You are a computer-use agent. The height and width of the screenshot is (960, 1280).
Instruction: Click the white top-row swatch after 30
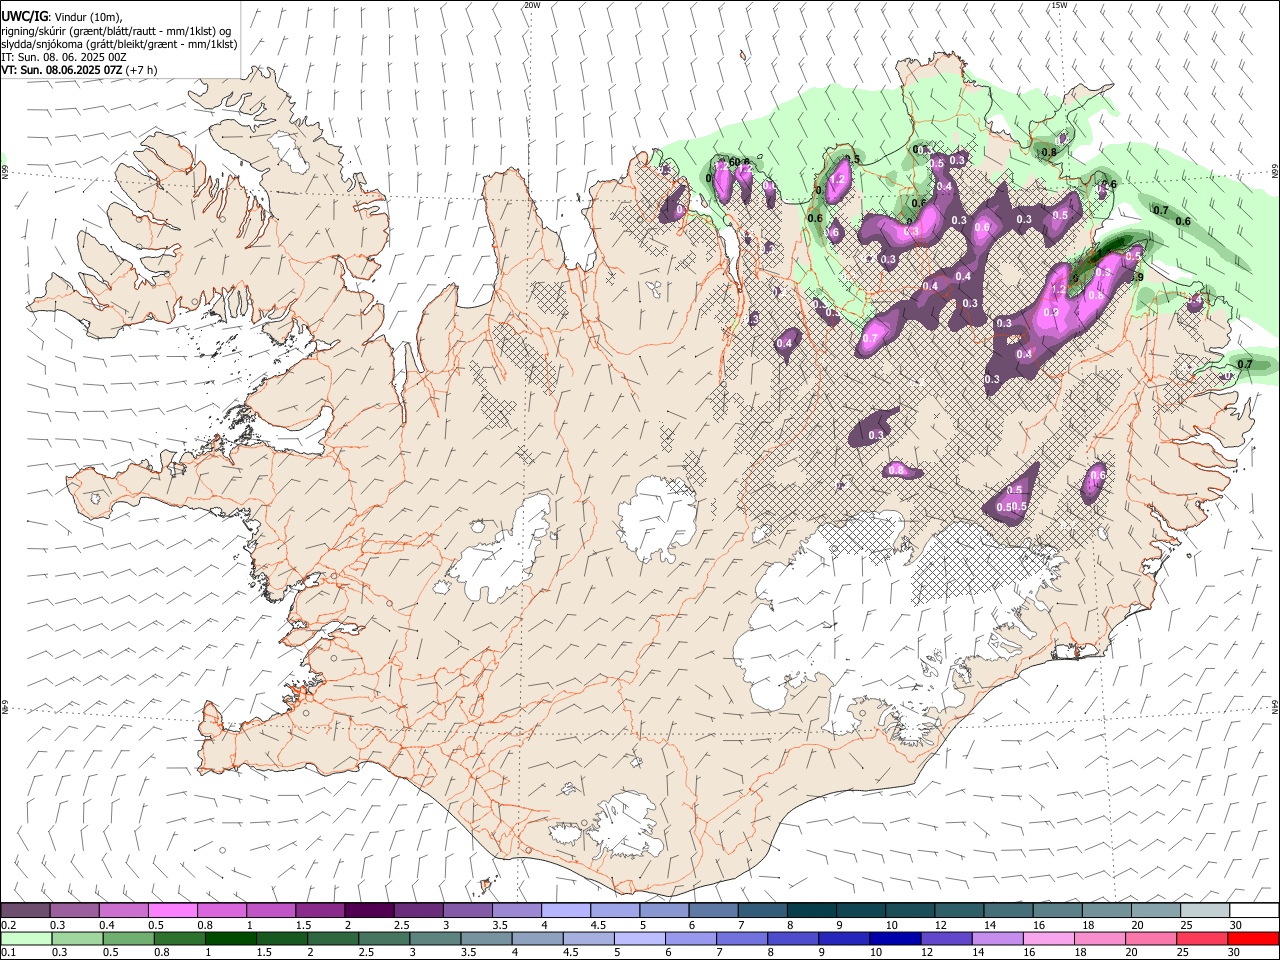click(x=1252, y=911)
